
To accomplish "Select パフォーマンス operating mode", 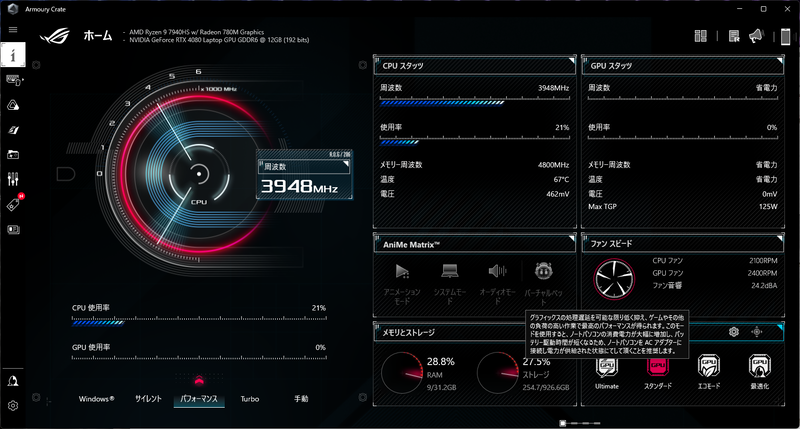I will (x=199, y=399).
